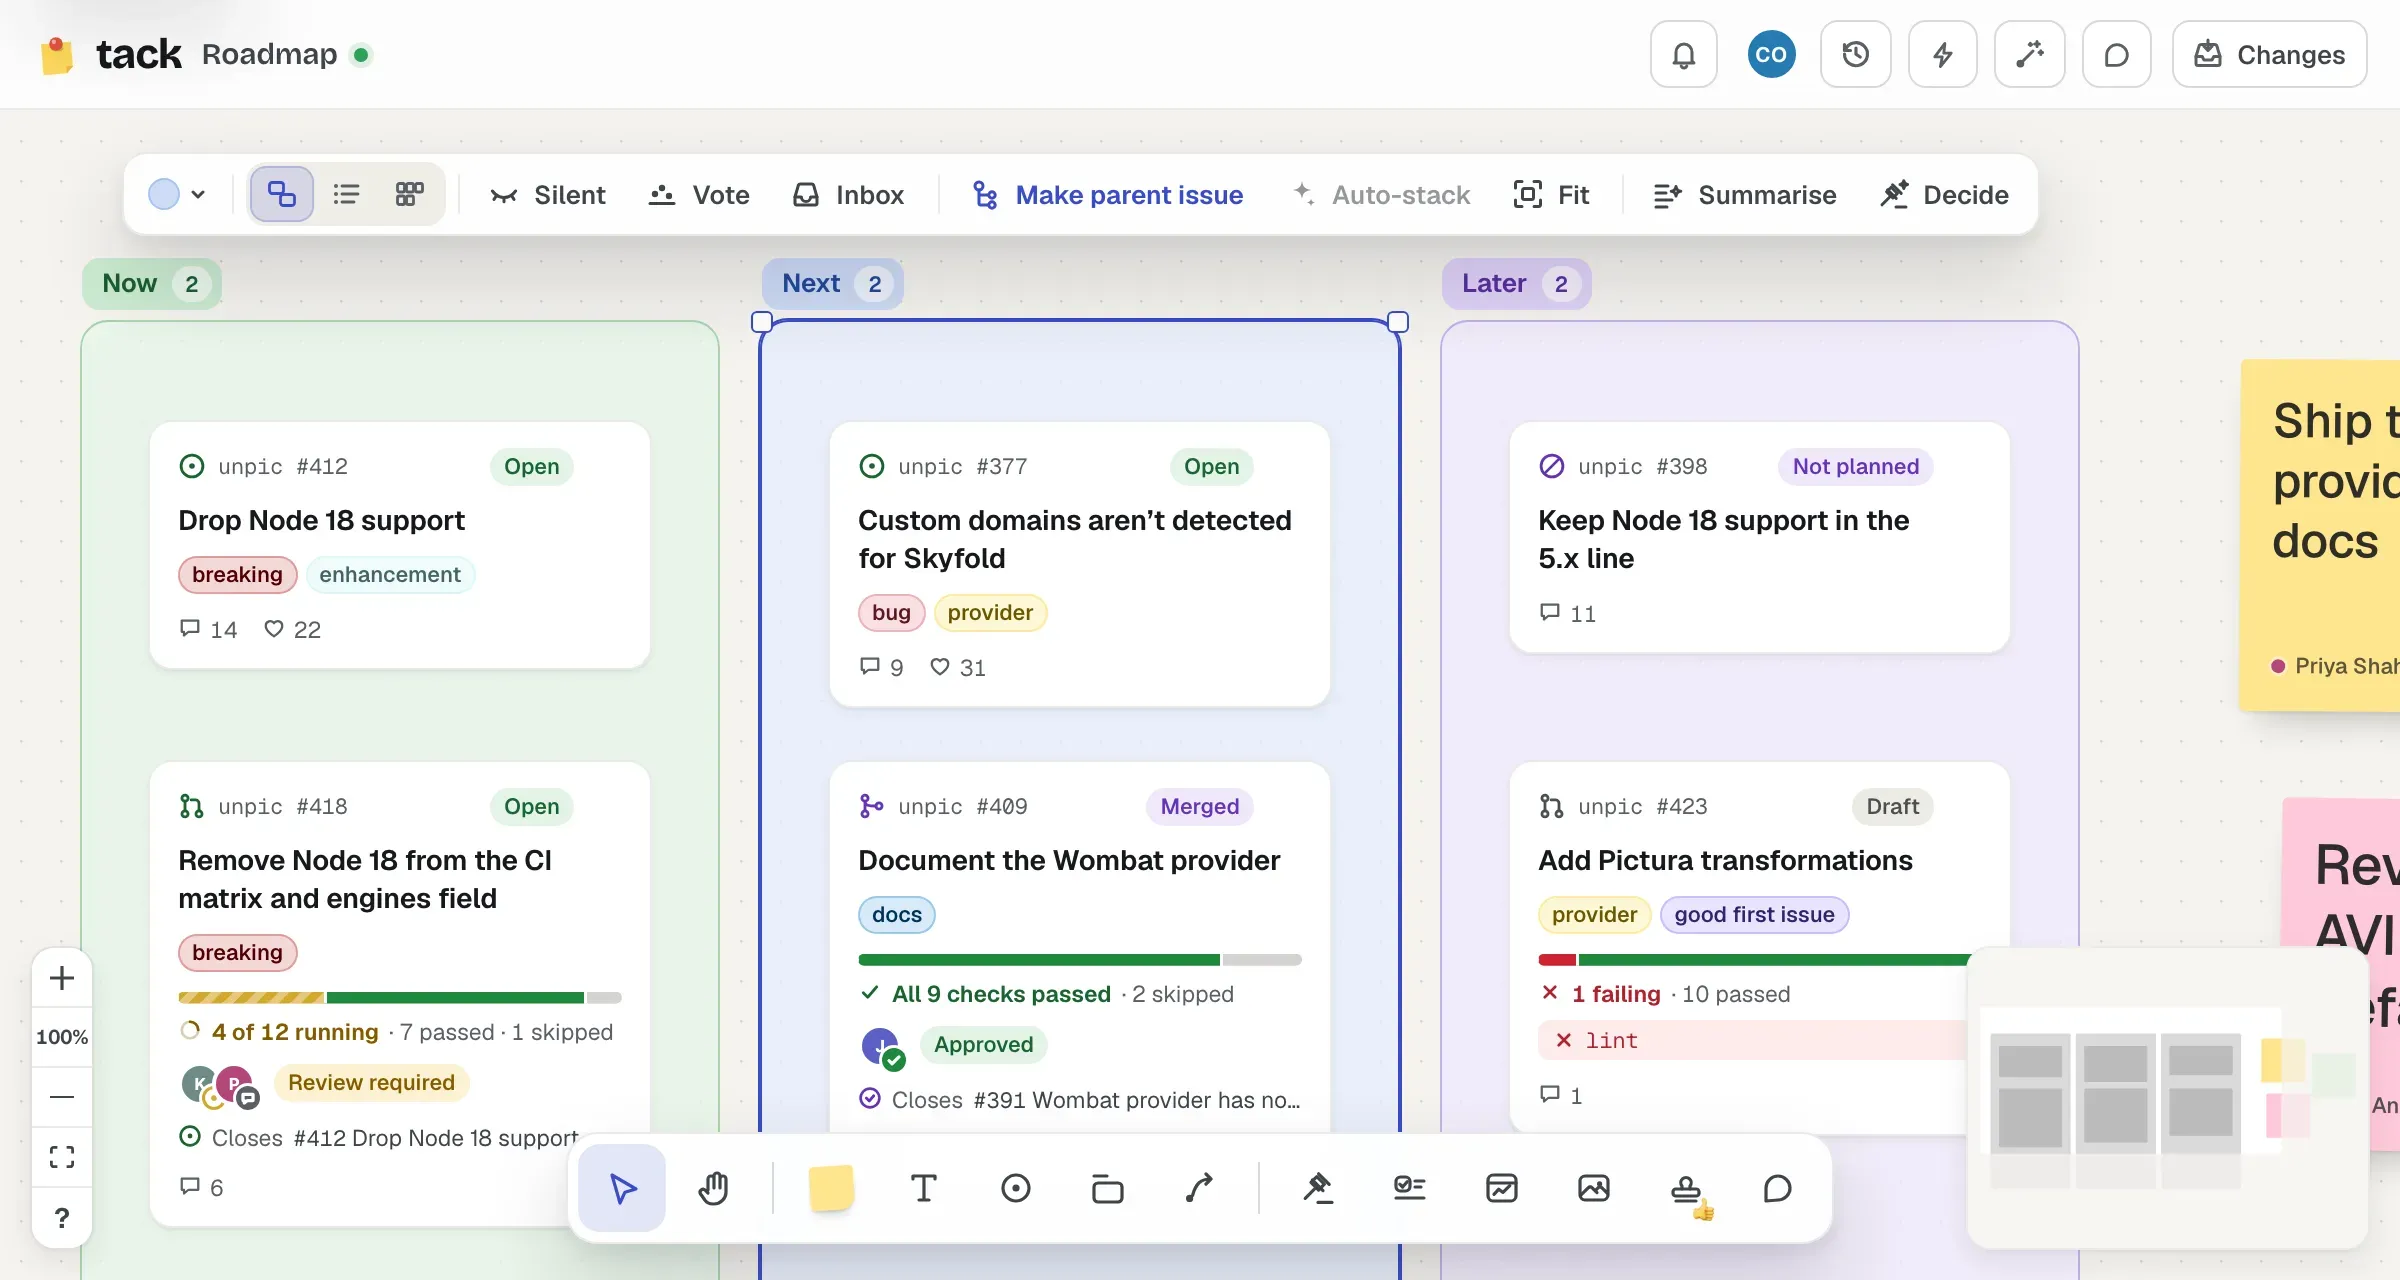Select the text tool
The height and width of the screenshot is (1280, 2400).
pyautogui.click(x=923, y=1188)
